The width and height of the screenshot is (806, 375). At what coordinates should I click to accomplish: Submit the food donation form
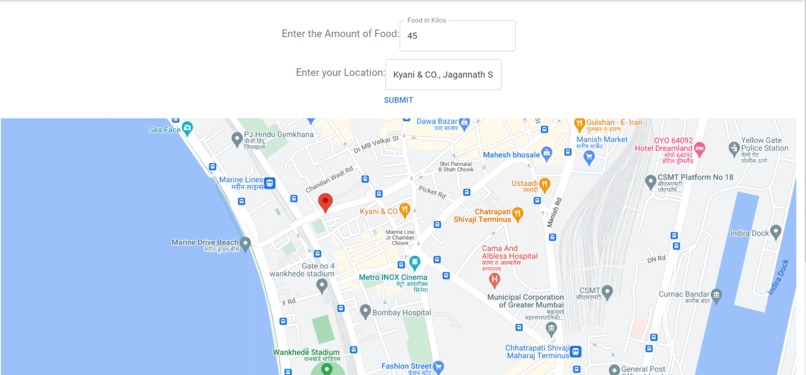pyautogui.click(x=398, y=100)
